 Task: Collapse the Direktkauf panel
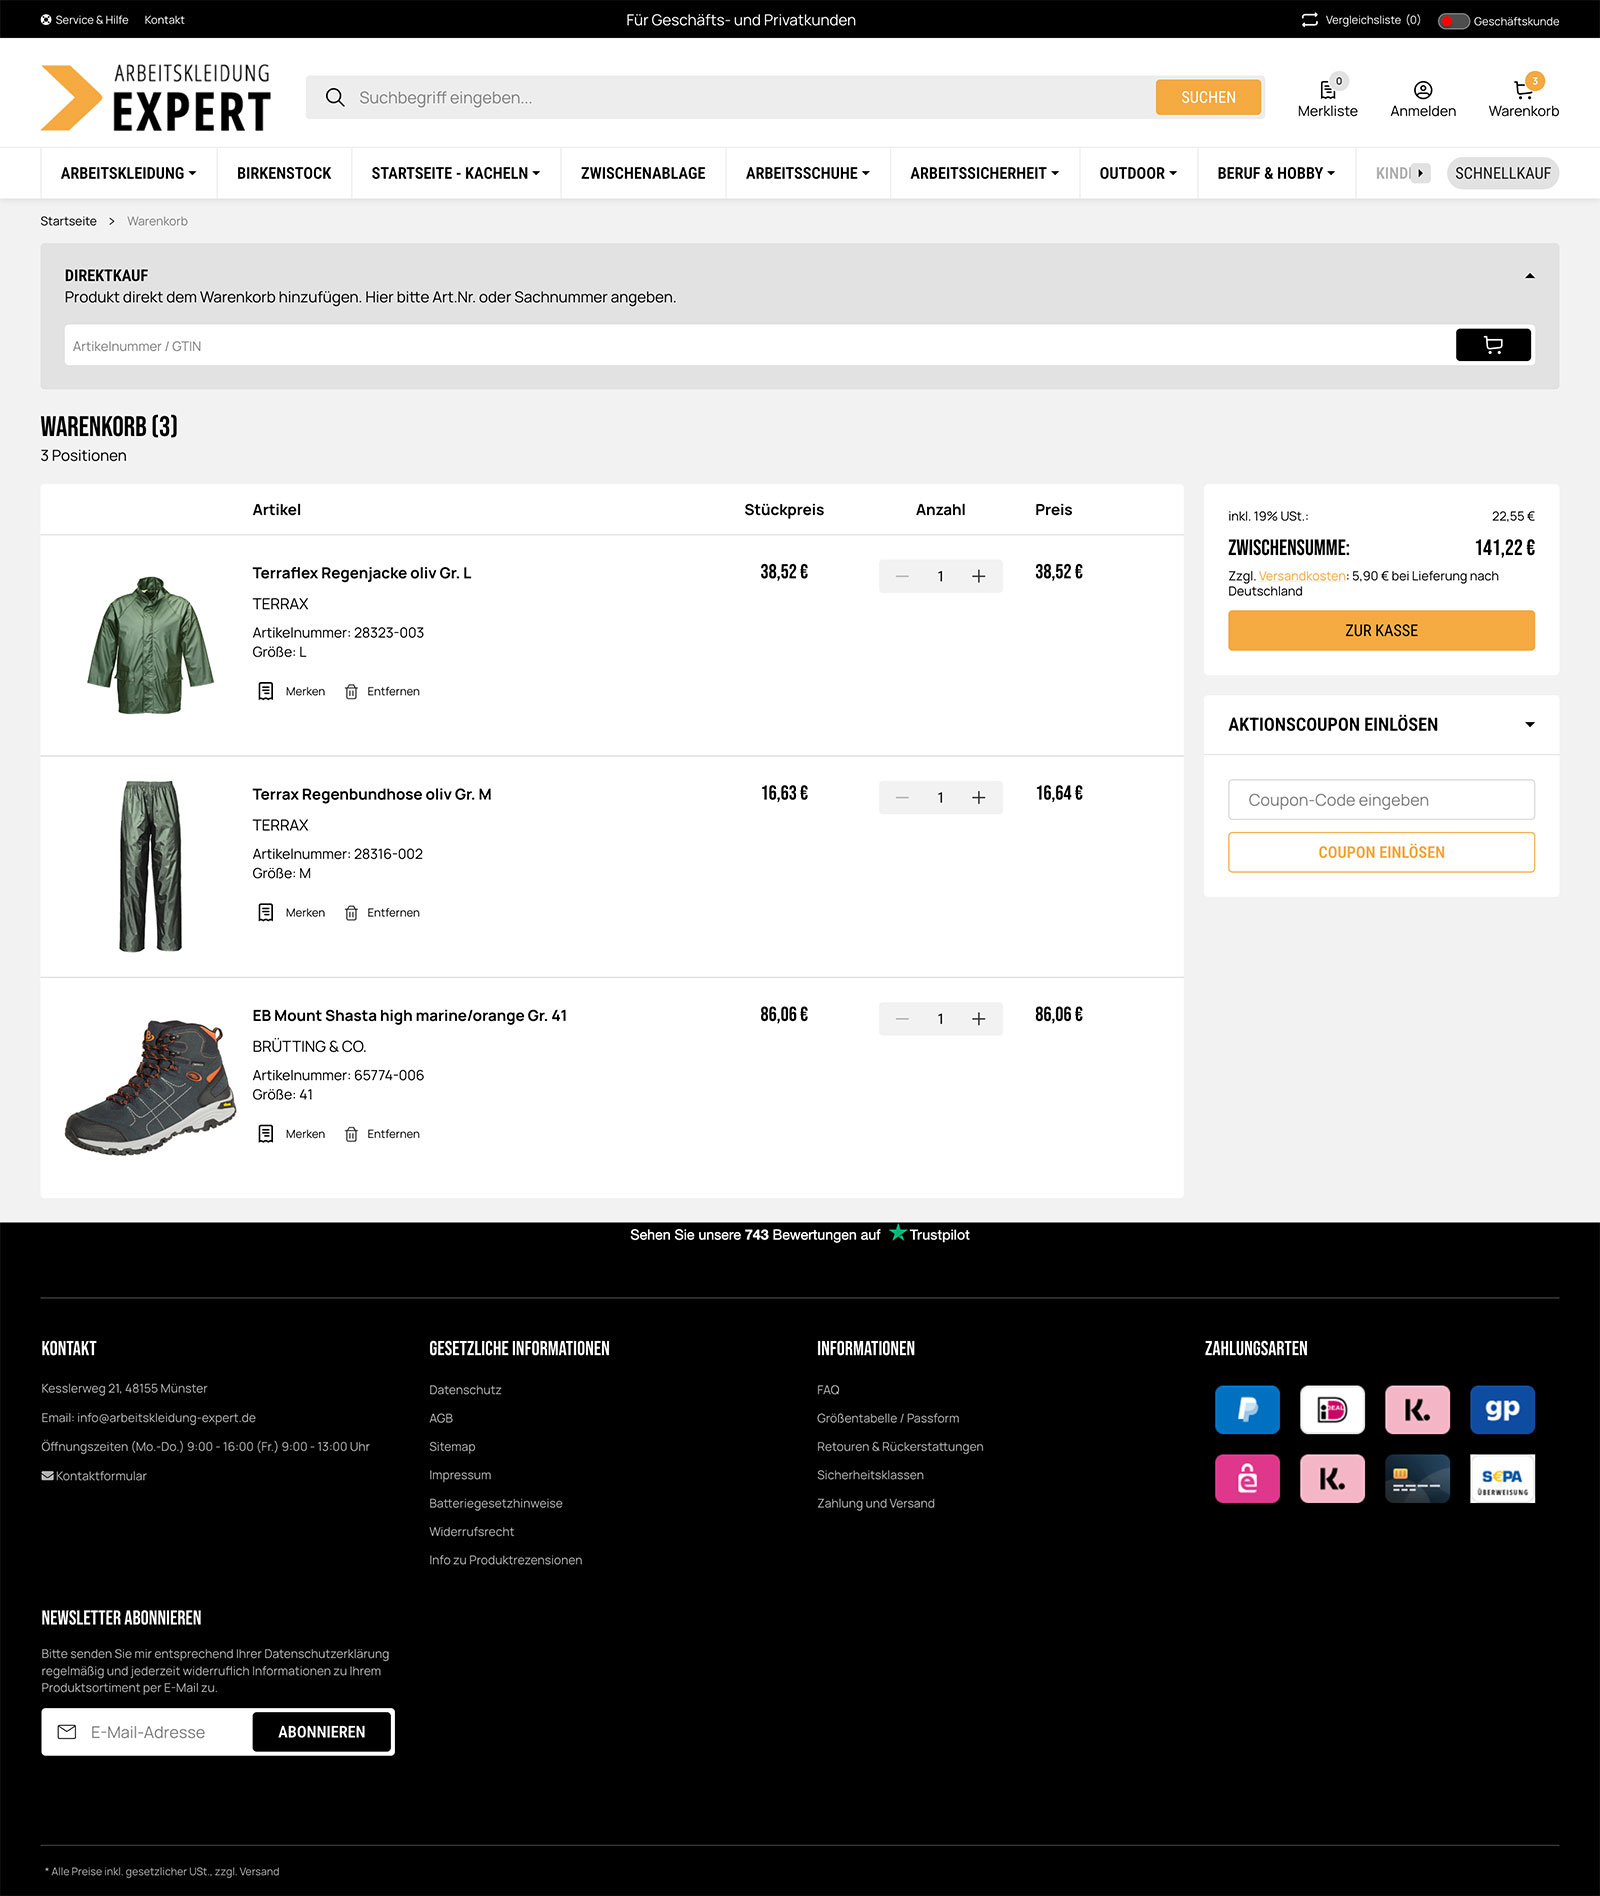[x=1529, y=276]
